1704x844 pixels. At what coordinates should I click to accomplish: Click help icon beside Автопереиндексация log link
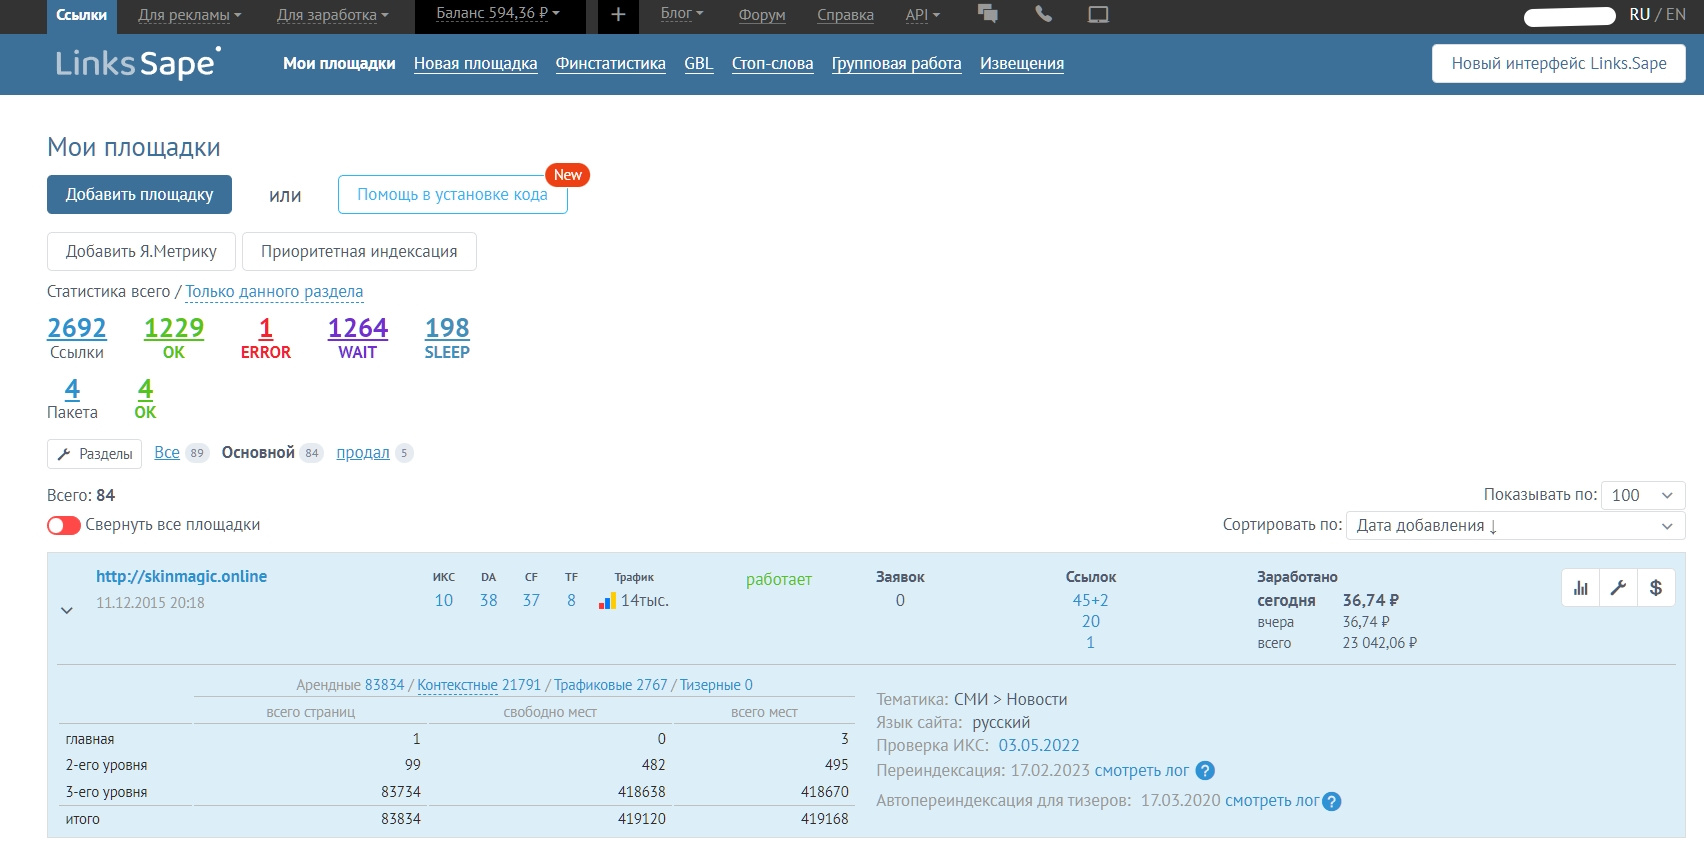(1332, 801)
